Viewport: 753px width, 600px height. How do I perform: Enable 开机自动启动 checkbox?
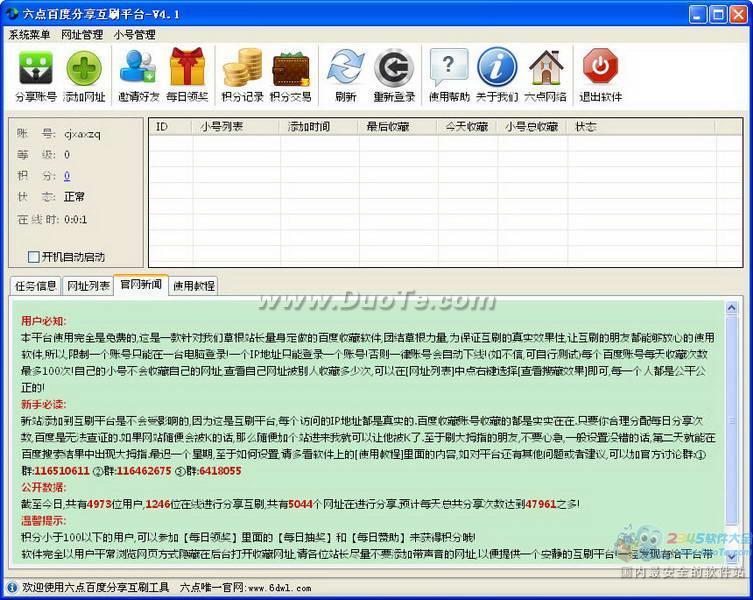pos(34,257)
